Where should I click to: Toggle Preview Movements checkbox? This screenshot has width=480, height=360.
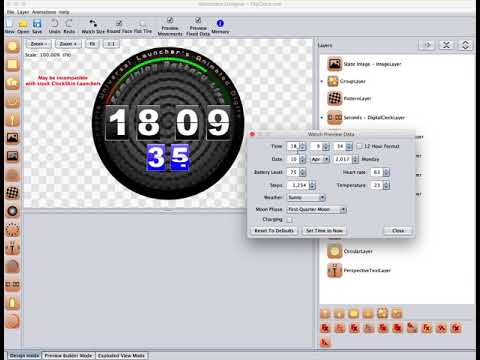click(x=170, y=20)
